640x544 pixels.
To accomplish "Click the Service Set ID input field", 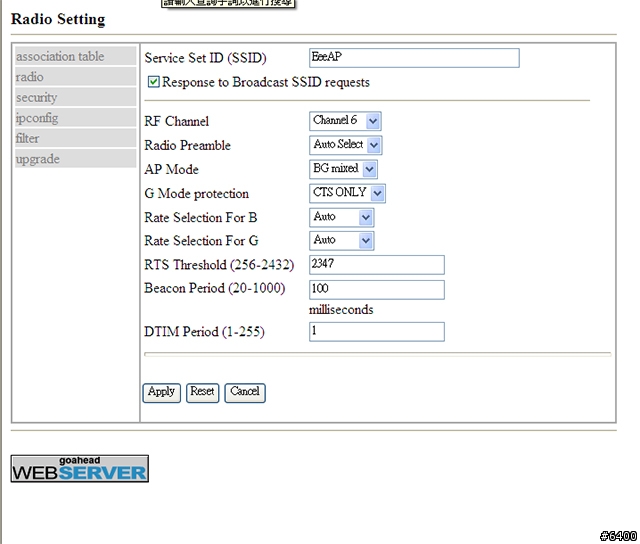I will click(x=414, y=58).
